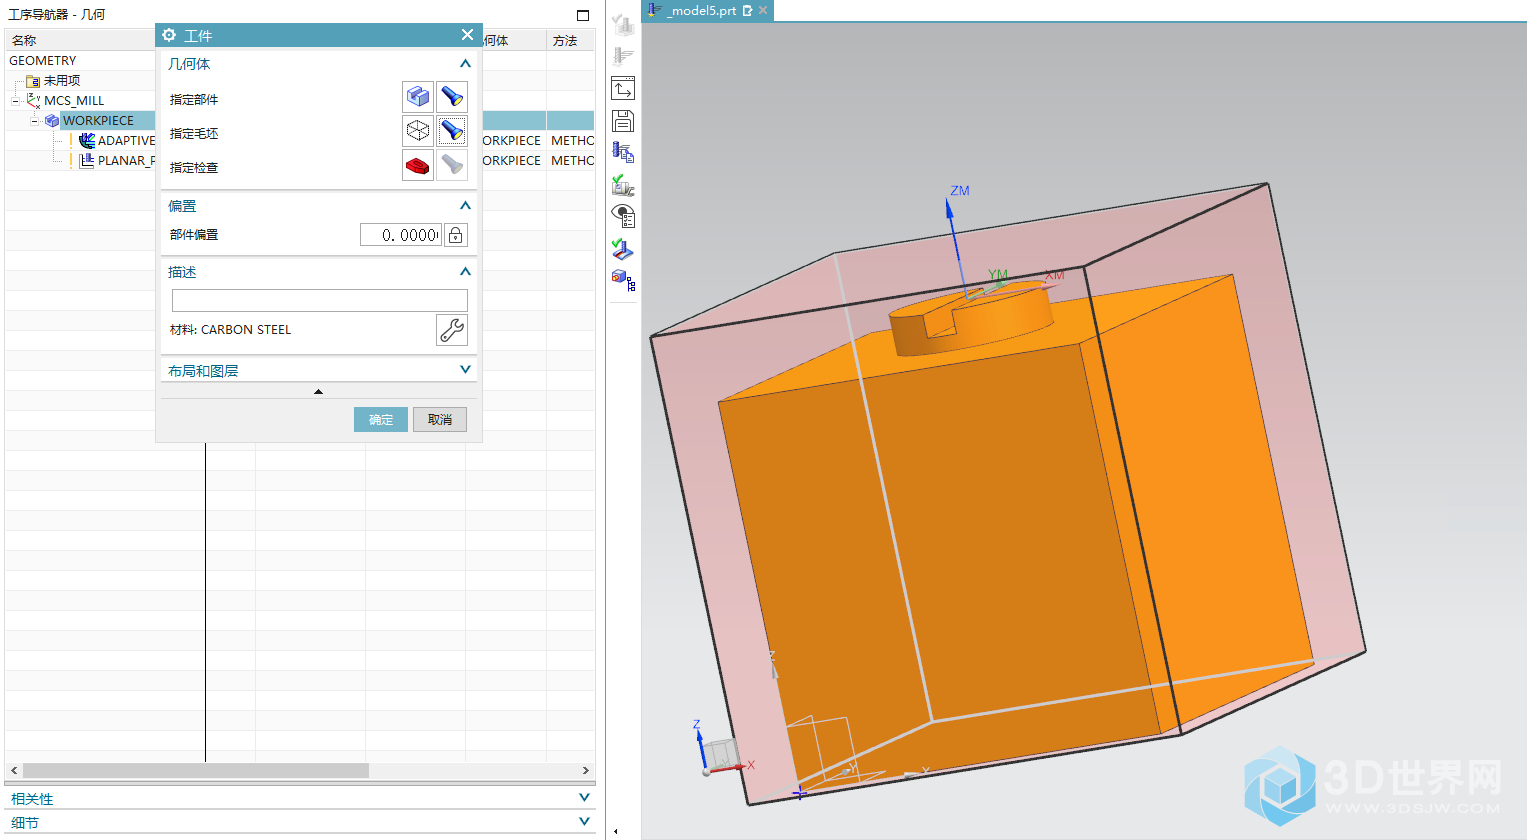
Task: Collapse the 描述 section
Action: (x=465, y=272)
